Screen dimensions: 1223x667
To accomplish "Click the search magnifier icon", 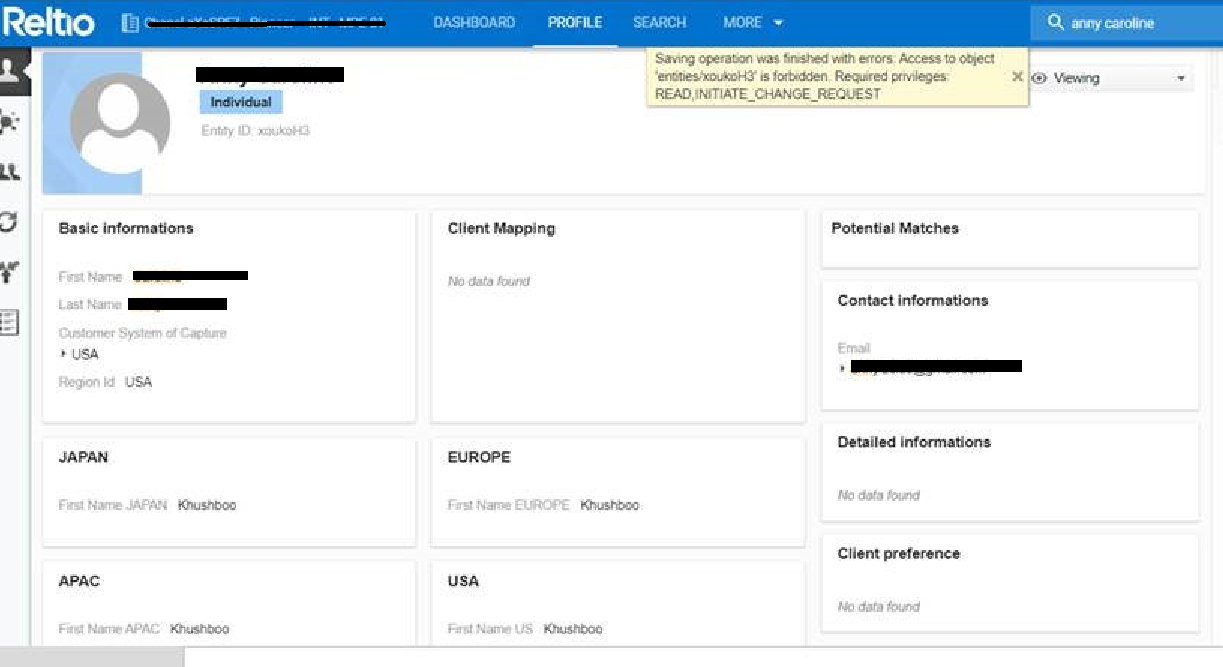I will (1055, 22).
